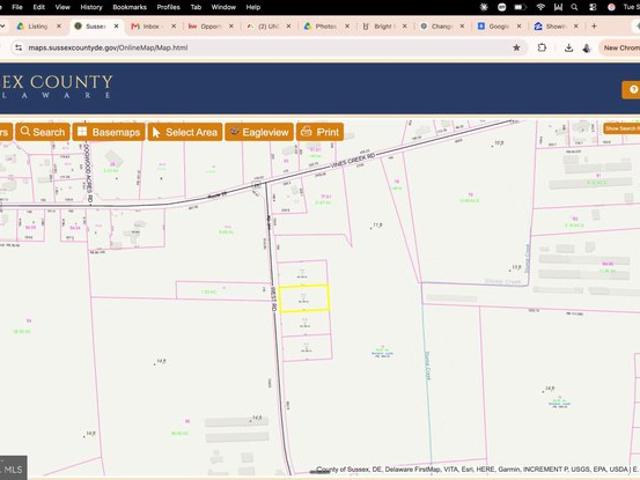This screenshot has height=480, width=640.
Task: Open the View menu
Action: [x=62, y=7]
